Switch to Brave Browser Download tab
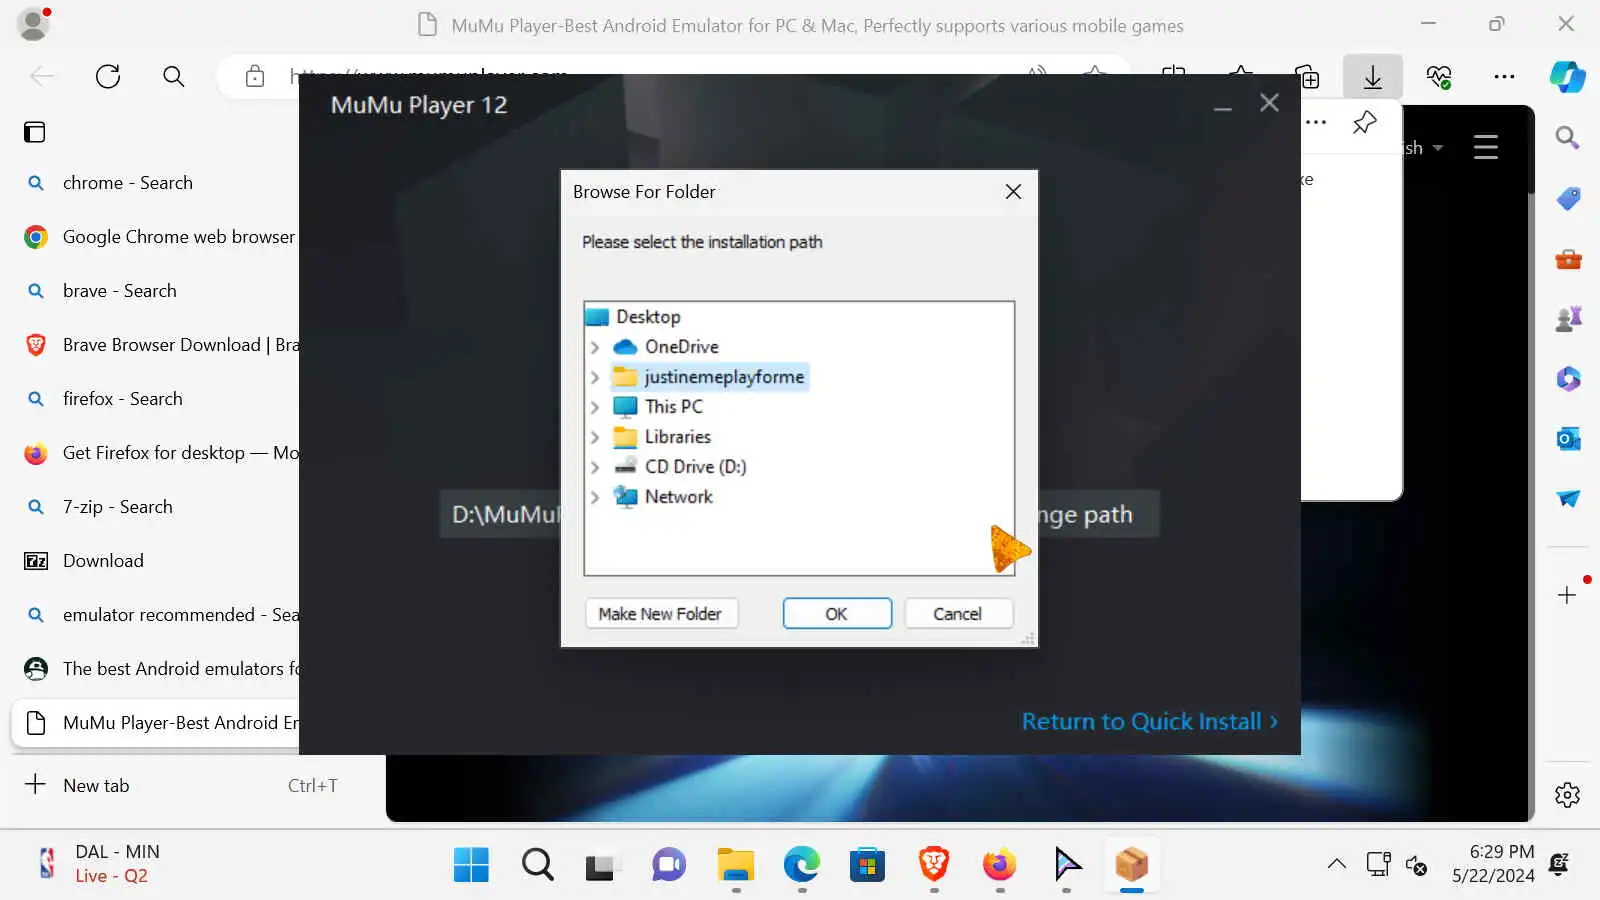Image resolution: width=1600 pixels, height=900 pixels. click(x=155, y=345)
